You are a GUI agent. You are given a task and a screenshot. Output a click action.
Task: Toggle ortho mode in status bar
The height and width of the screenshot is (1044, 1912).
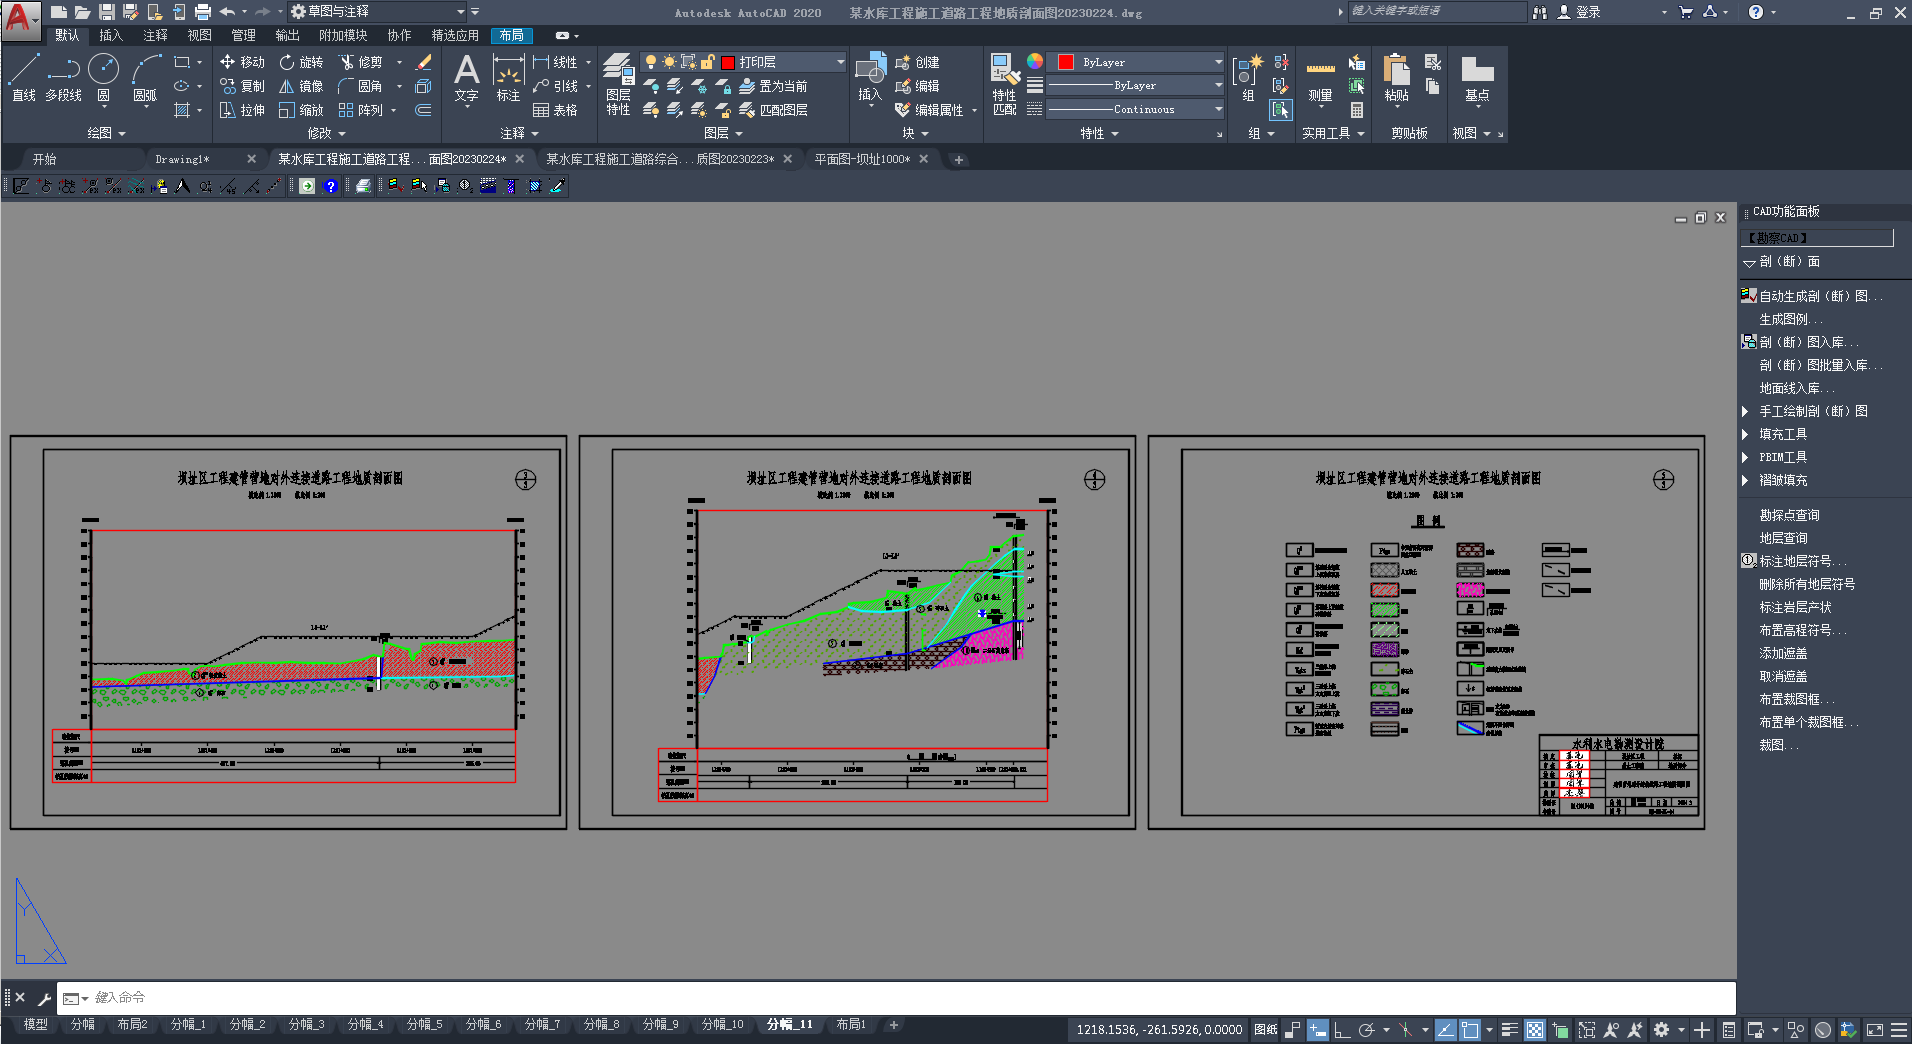coord(1342,1029)
